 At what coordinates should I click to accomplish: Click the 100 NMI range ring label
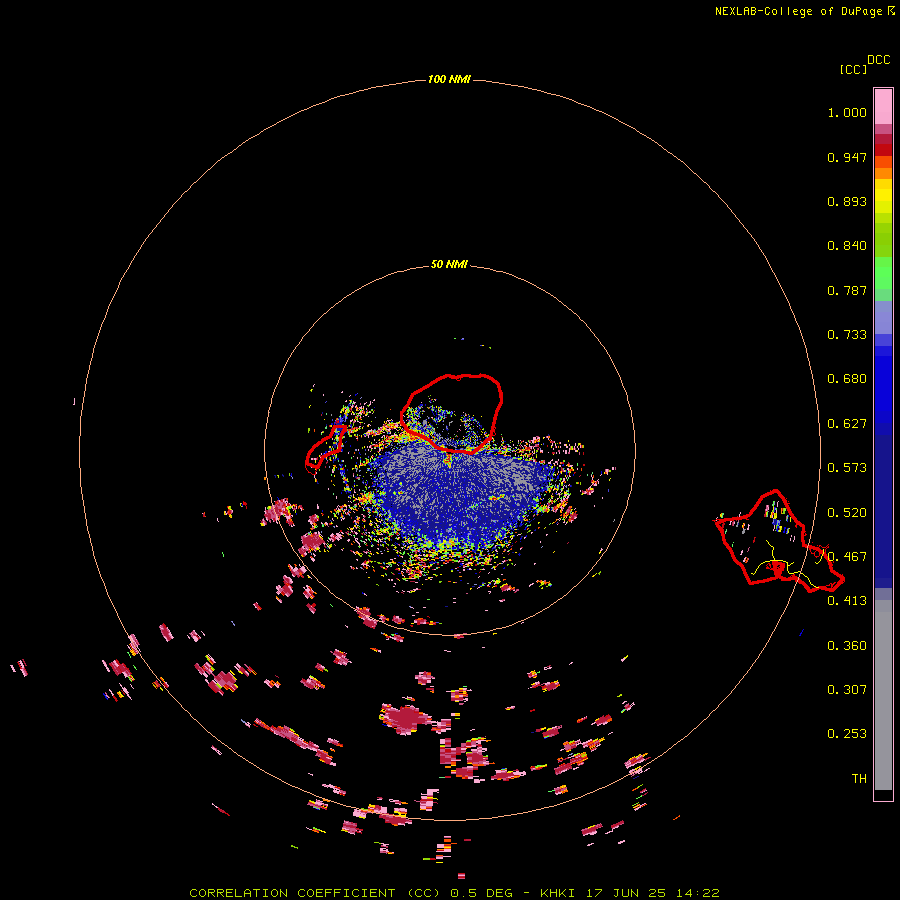(x=449, y=79)
